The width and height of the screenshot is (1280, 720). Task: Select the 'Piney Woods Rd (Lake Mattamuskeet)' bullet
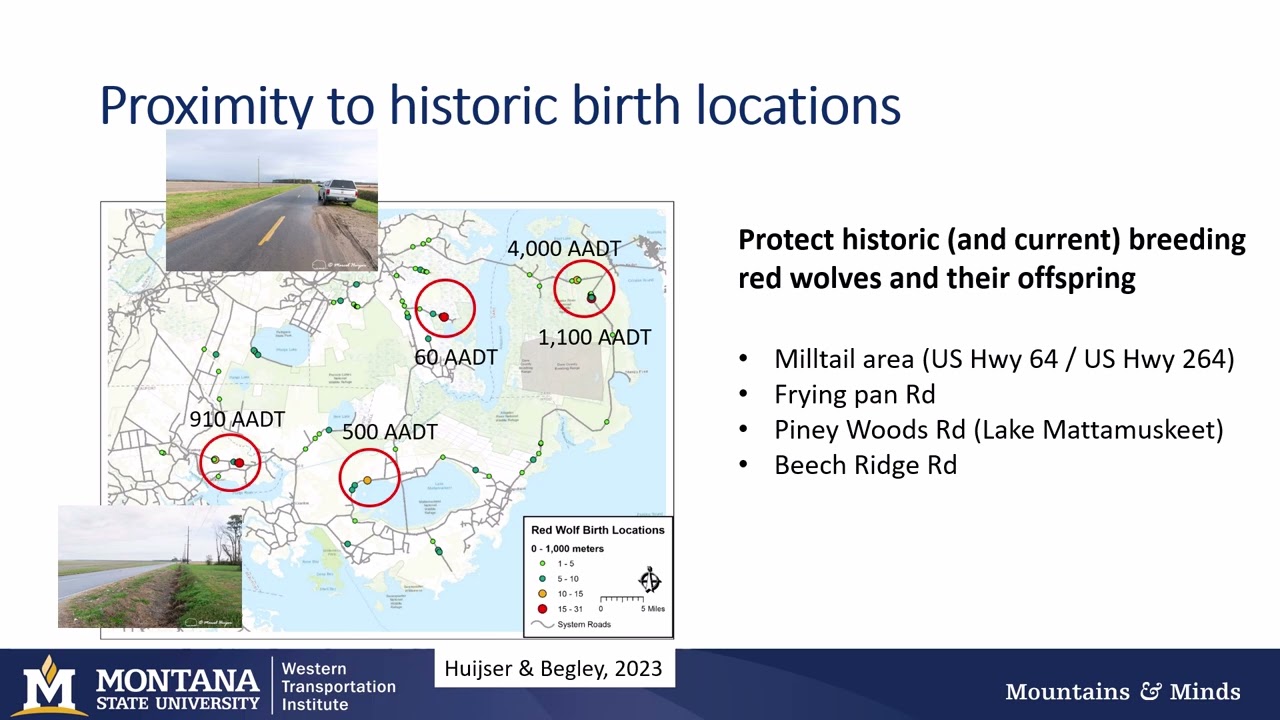click(999, 430)
